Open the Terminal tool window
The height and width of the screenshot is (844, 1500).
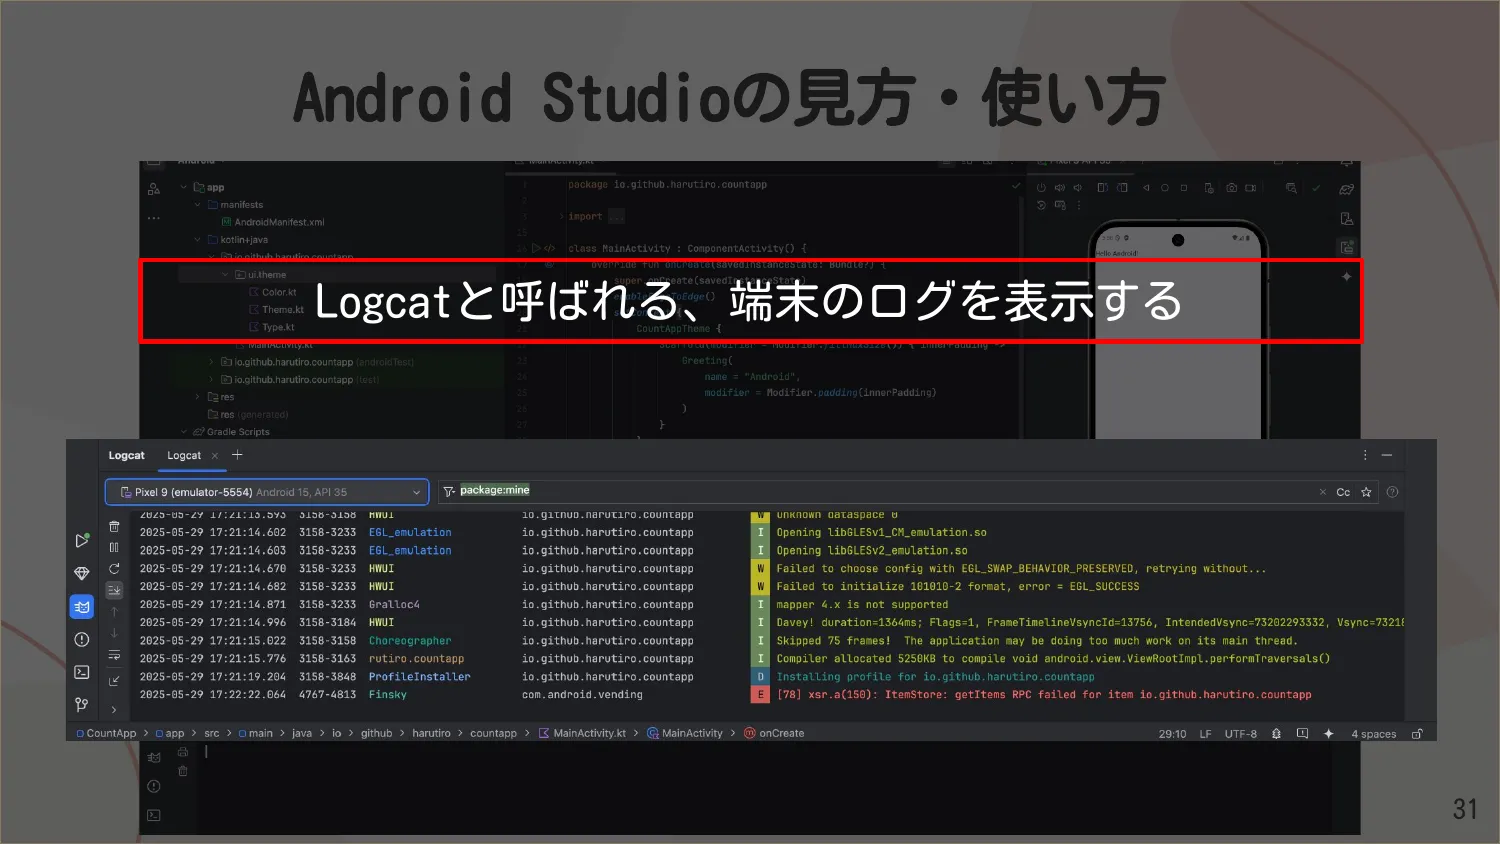tap(82, 672)
